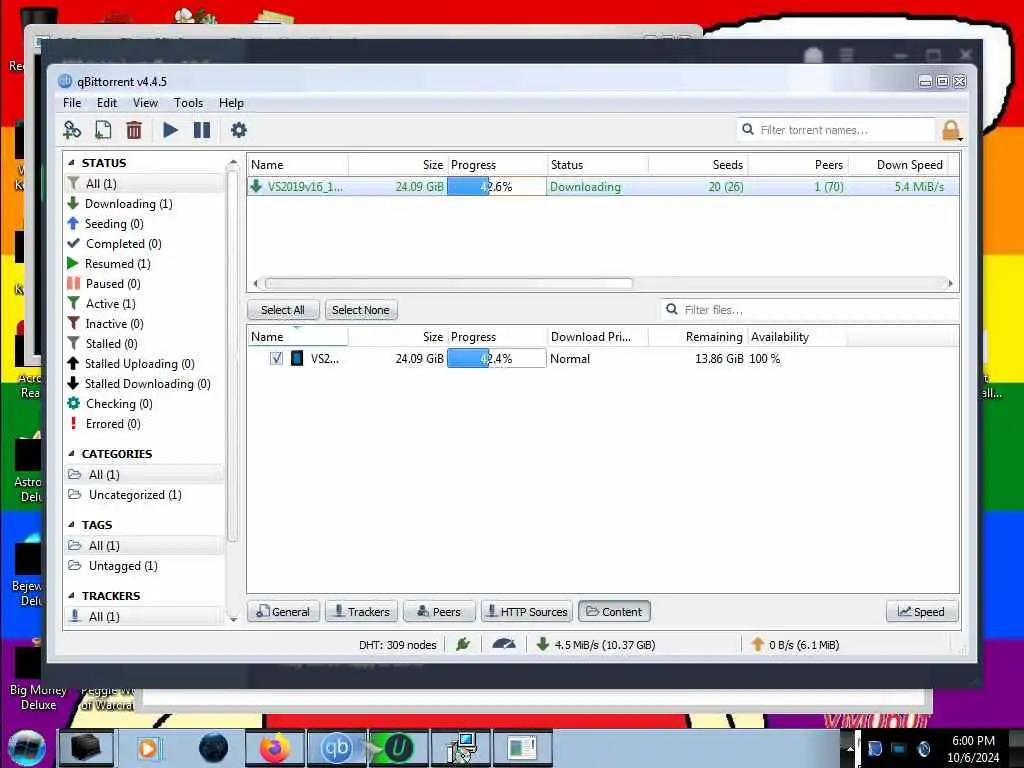The height and width of the screenshot is (768, 1024).
Task: Click the Pause toolbar icon
Action: click(x=202, y=130)
